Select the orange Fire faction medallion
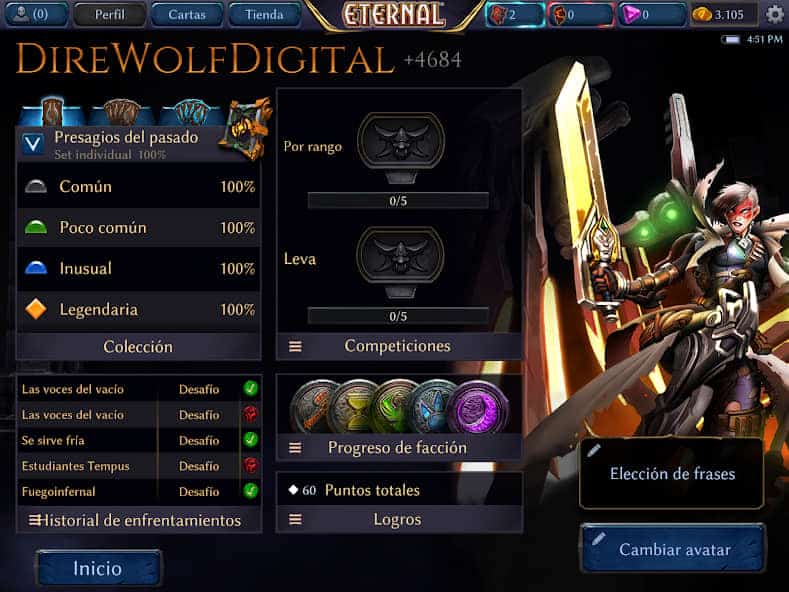Image resolution: width=789 pixels, height=592 pixels. 313,407
